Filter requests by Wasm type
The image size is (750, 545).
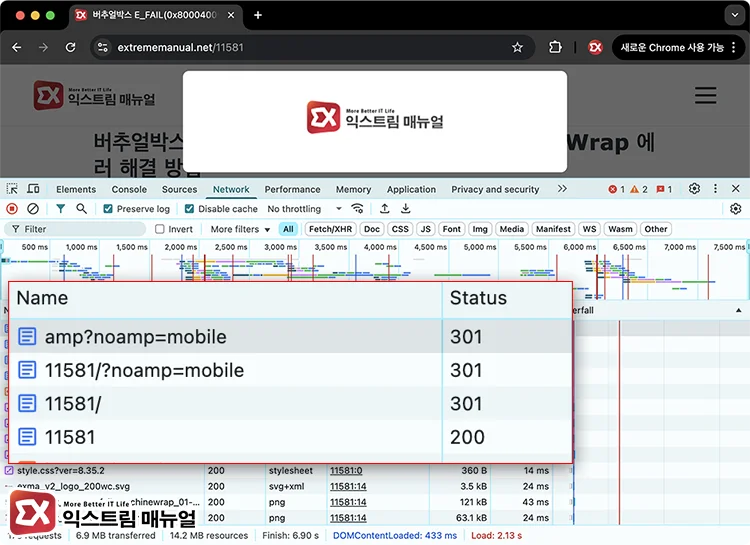pyautogui.click(x=620, y=229)
